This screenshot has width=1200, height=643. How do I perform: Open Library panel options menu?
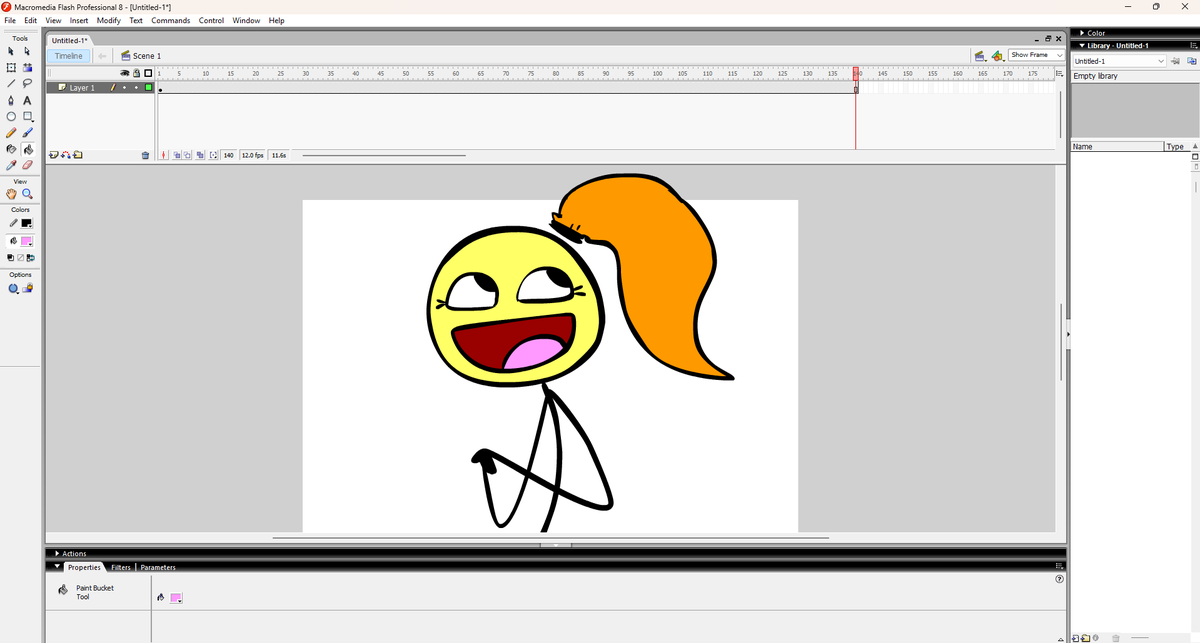1192,45
